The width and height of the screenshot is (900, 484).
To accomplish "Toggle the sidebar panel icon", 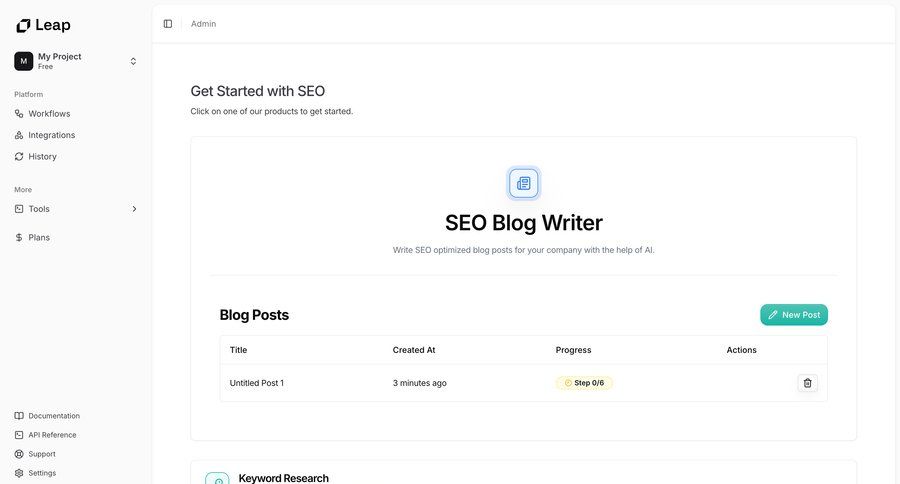I will pyautogui.click(x=168, y=24).
